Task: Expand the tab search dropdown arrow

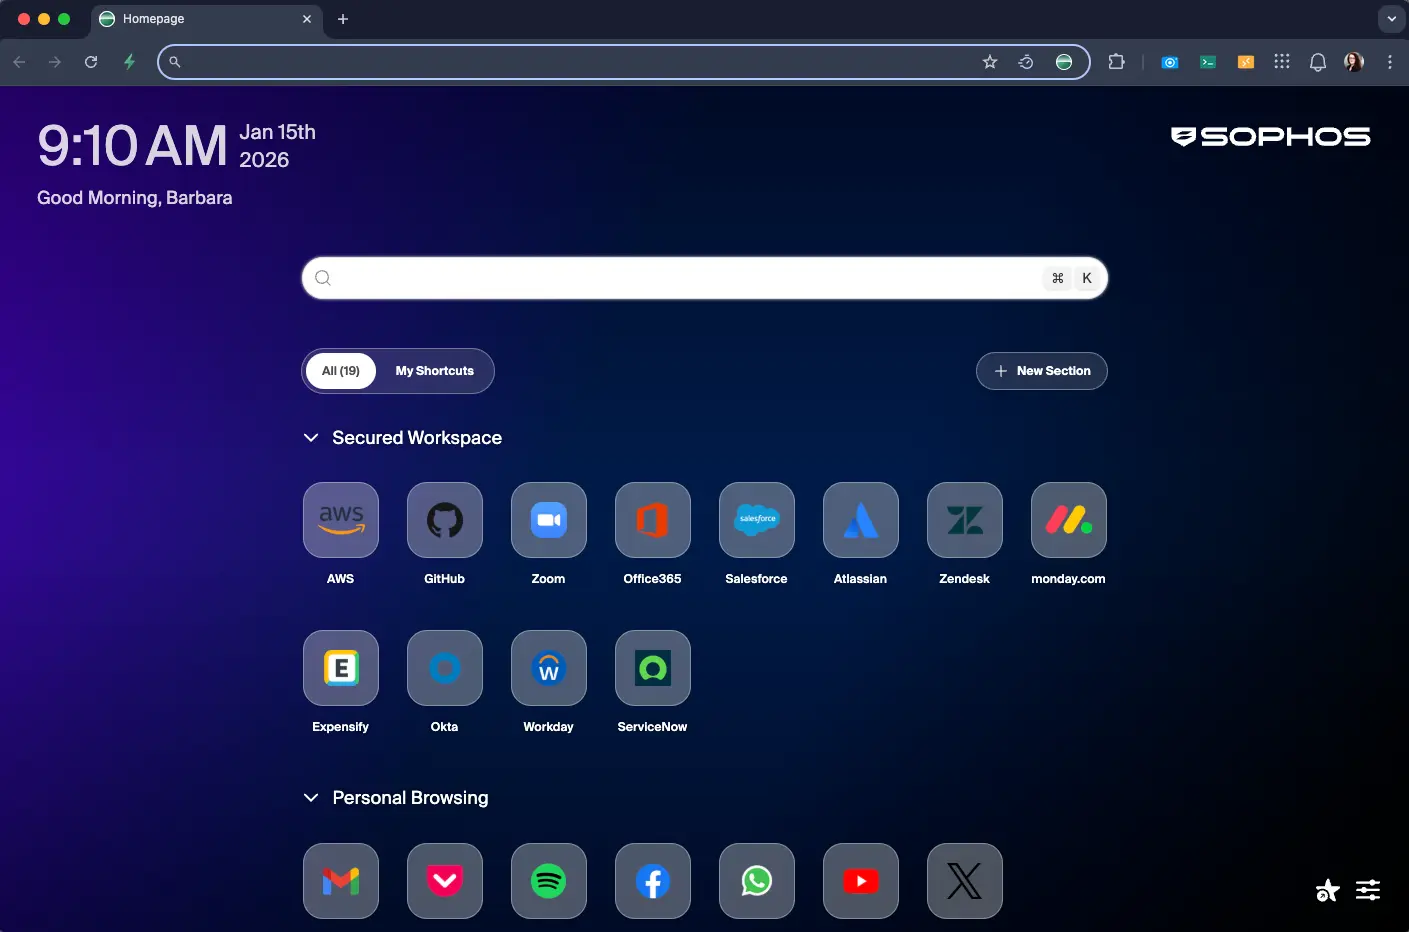Action: coord(1391,19)
